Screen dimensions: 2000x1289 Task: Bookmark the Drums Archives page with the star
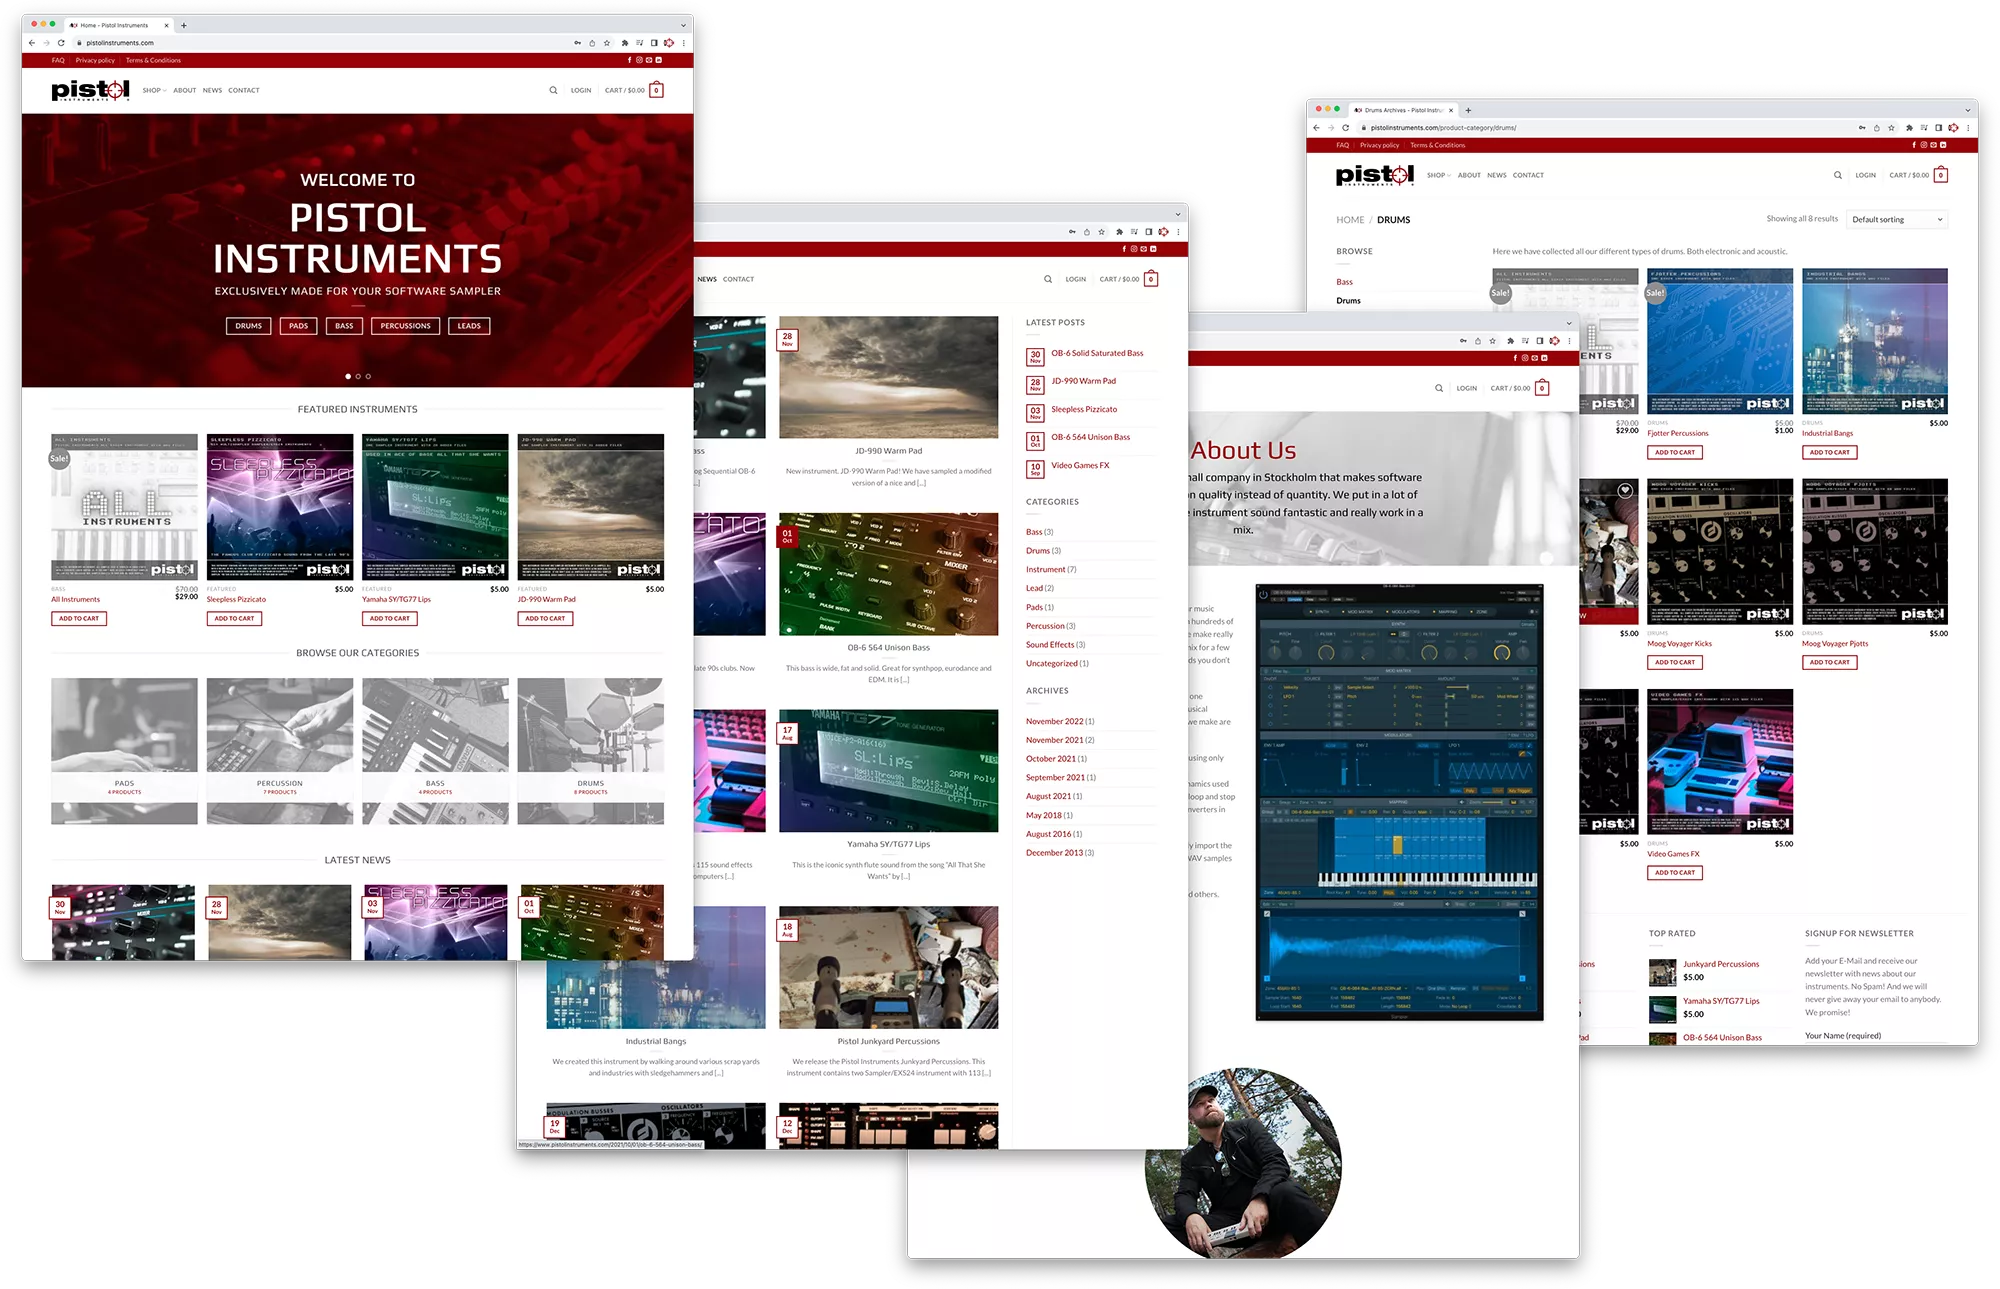1892,128
